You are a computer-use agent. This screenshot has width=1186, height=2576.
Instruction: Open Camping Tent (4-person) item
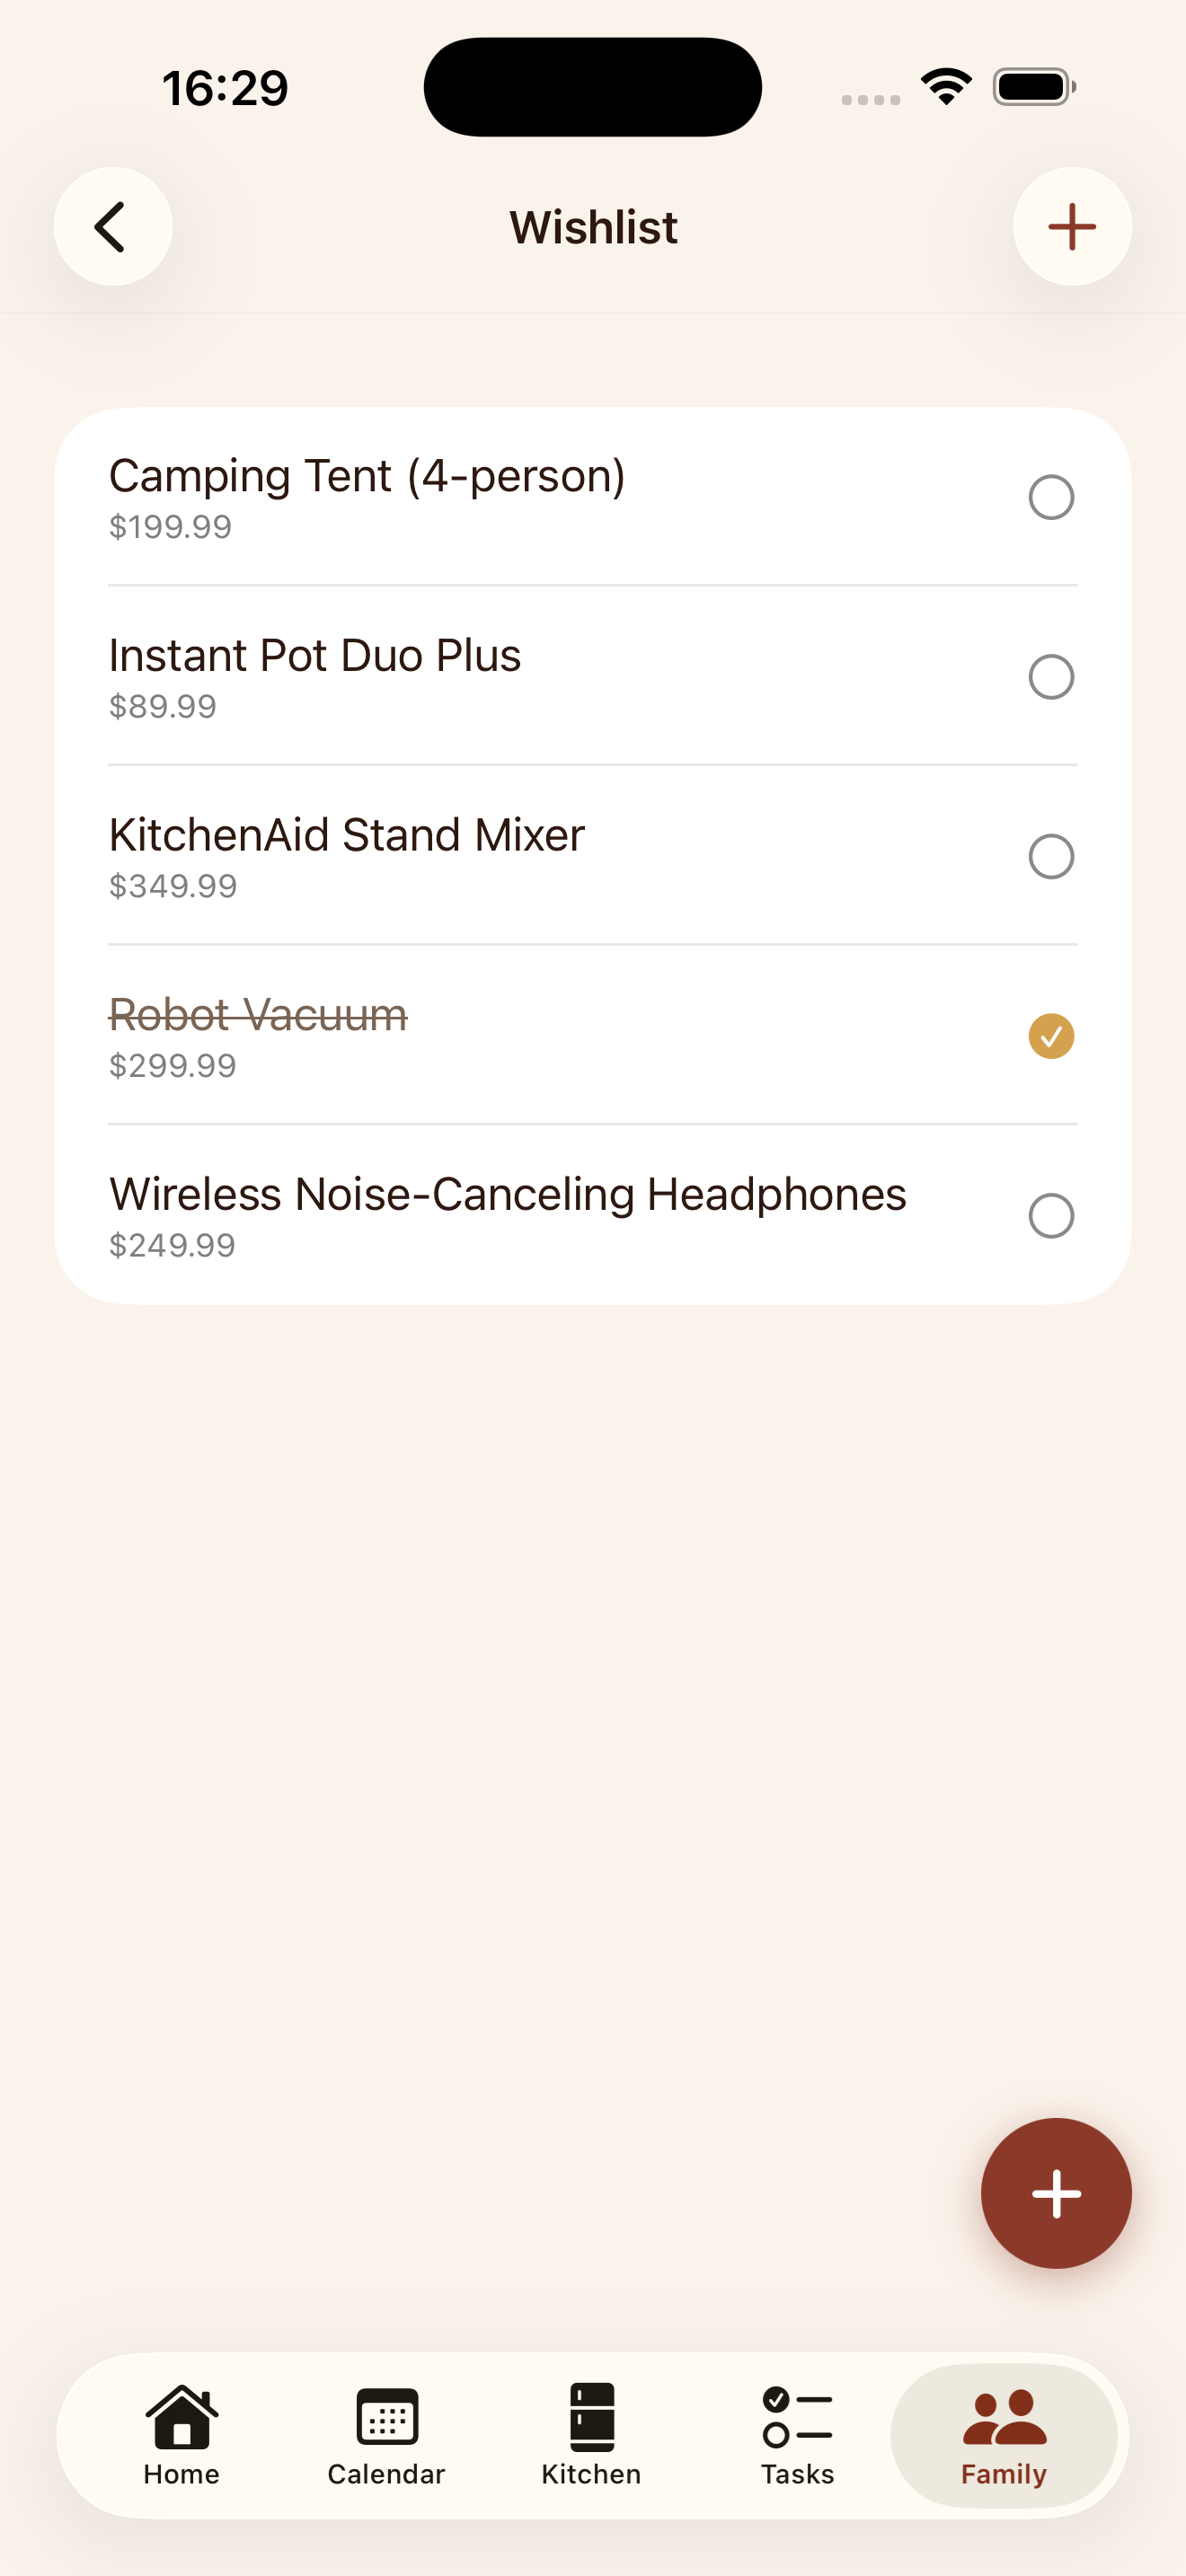coord(367,476)
